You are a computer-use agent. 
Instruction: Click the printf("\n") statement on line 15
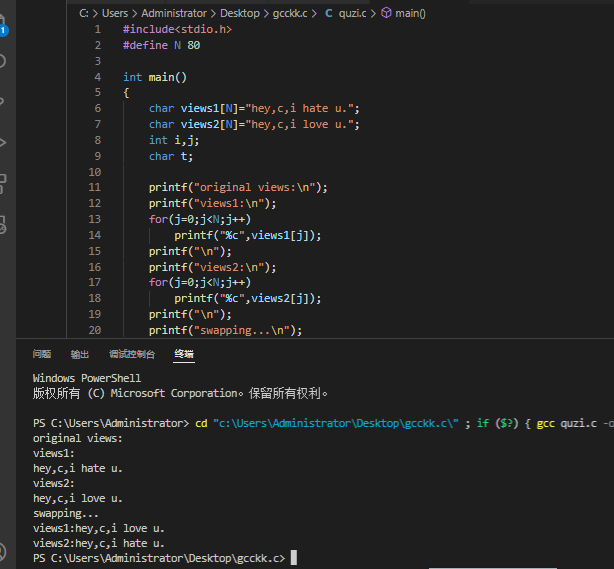[190, 251]
